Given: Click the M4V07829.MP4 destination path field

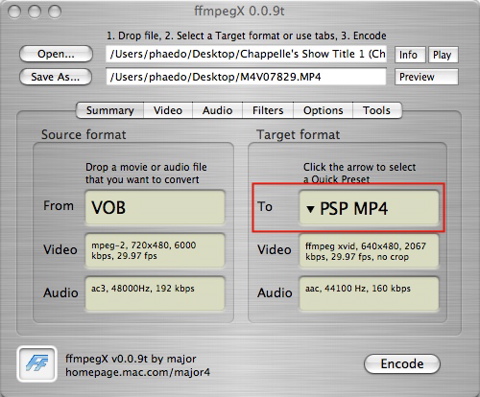Looking at the screenshot, I should click(x=246, y=77).
